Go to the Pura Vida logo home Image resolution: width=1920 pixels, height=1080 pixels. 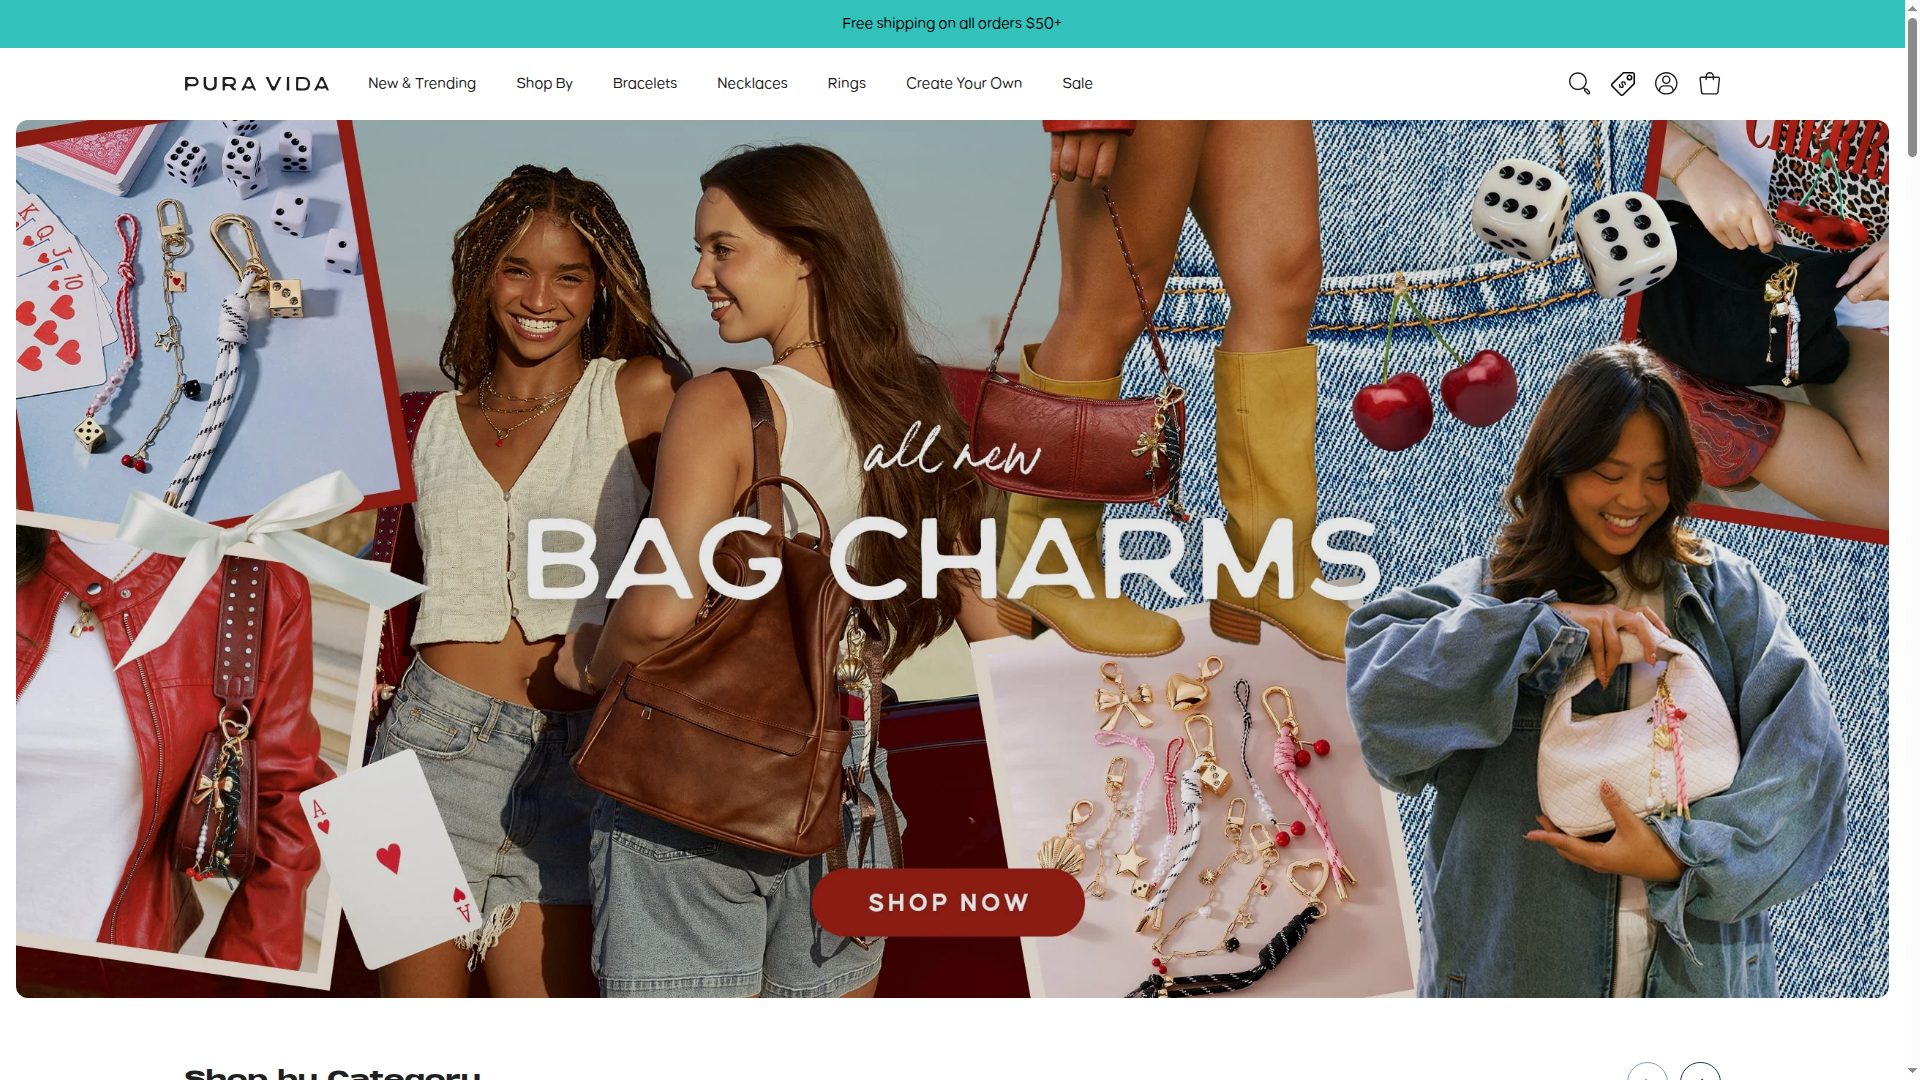coord(257,84)
